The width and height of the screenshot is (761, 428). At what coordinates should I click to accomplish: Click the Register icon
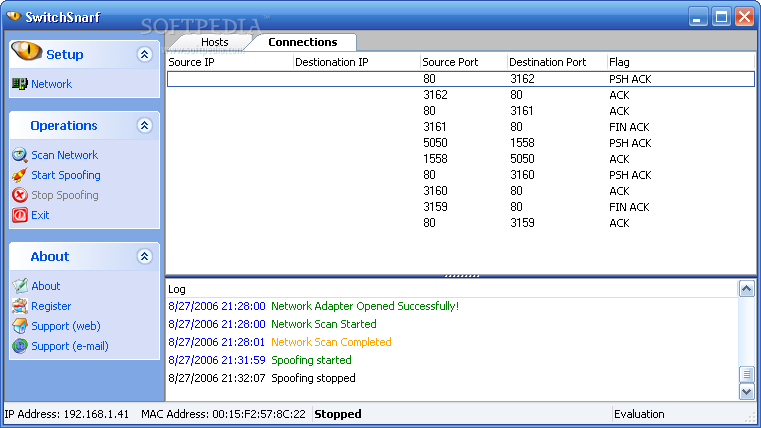pyautogui.click(x=19, y=306)
